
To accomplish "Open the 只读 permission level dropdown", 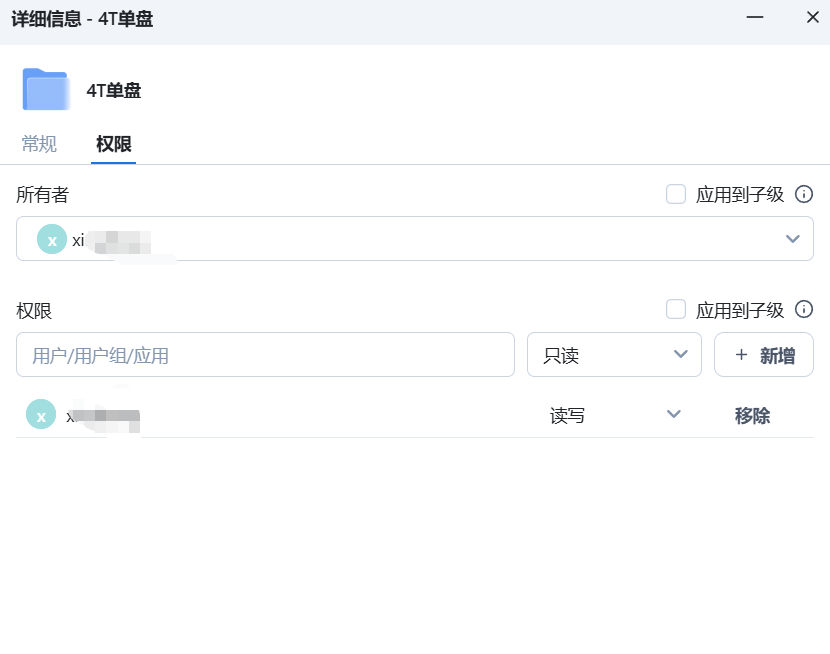I will [614, 354].
